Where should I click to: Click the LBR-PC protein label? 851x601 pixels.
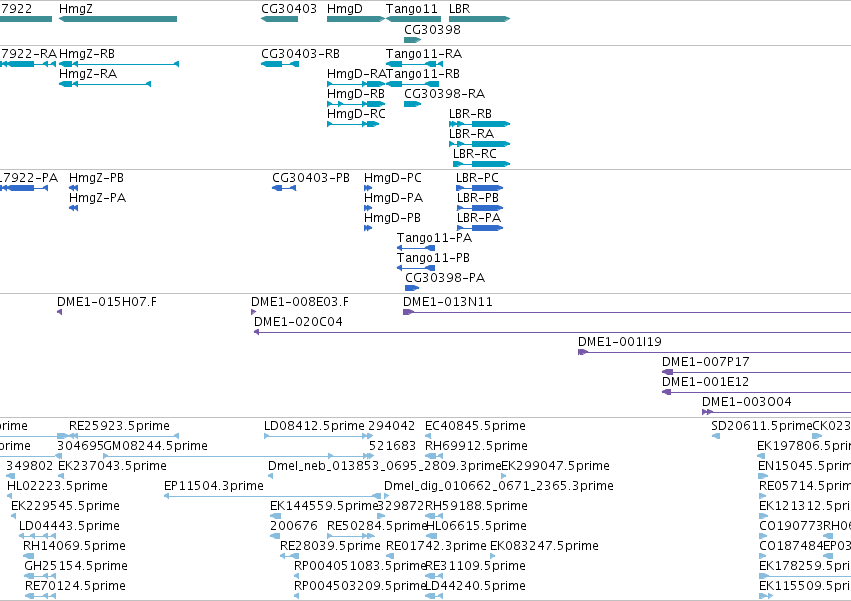click(477, 178)
